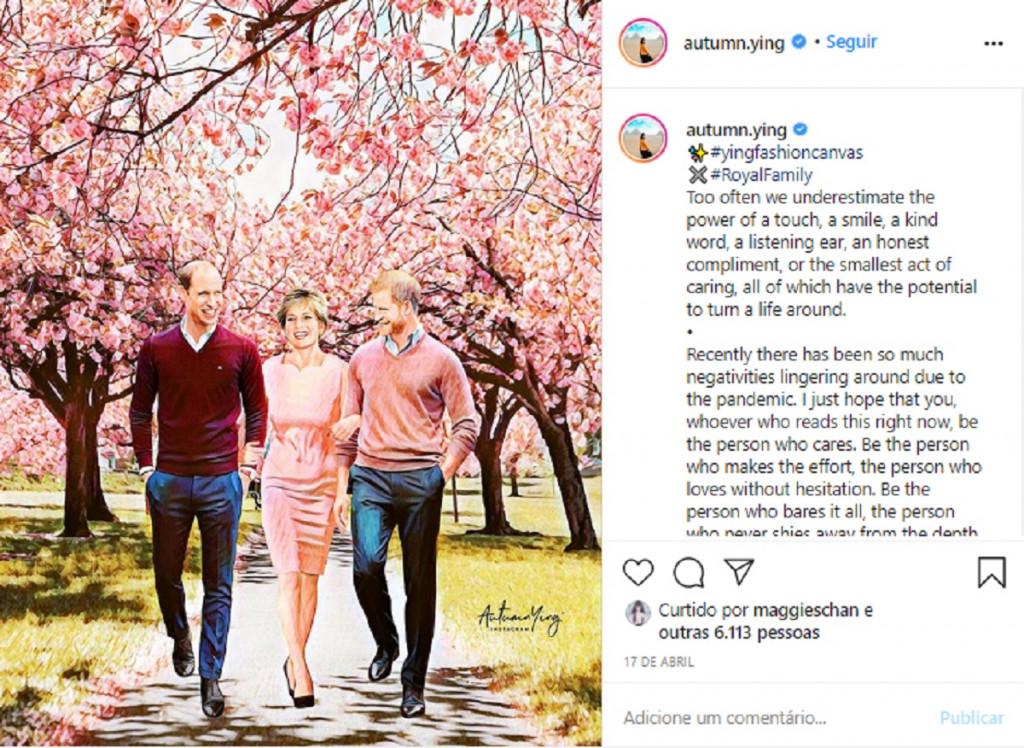1024x748 pixels.
Task: Follow the account via Seguir
Action: [x=852, y=42]
